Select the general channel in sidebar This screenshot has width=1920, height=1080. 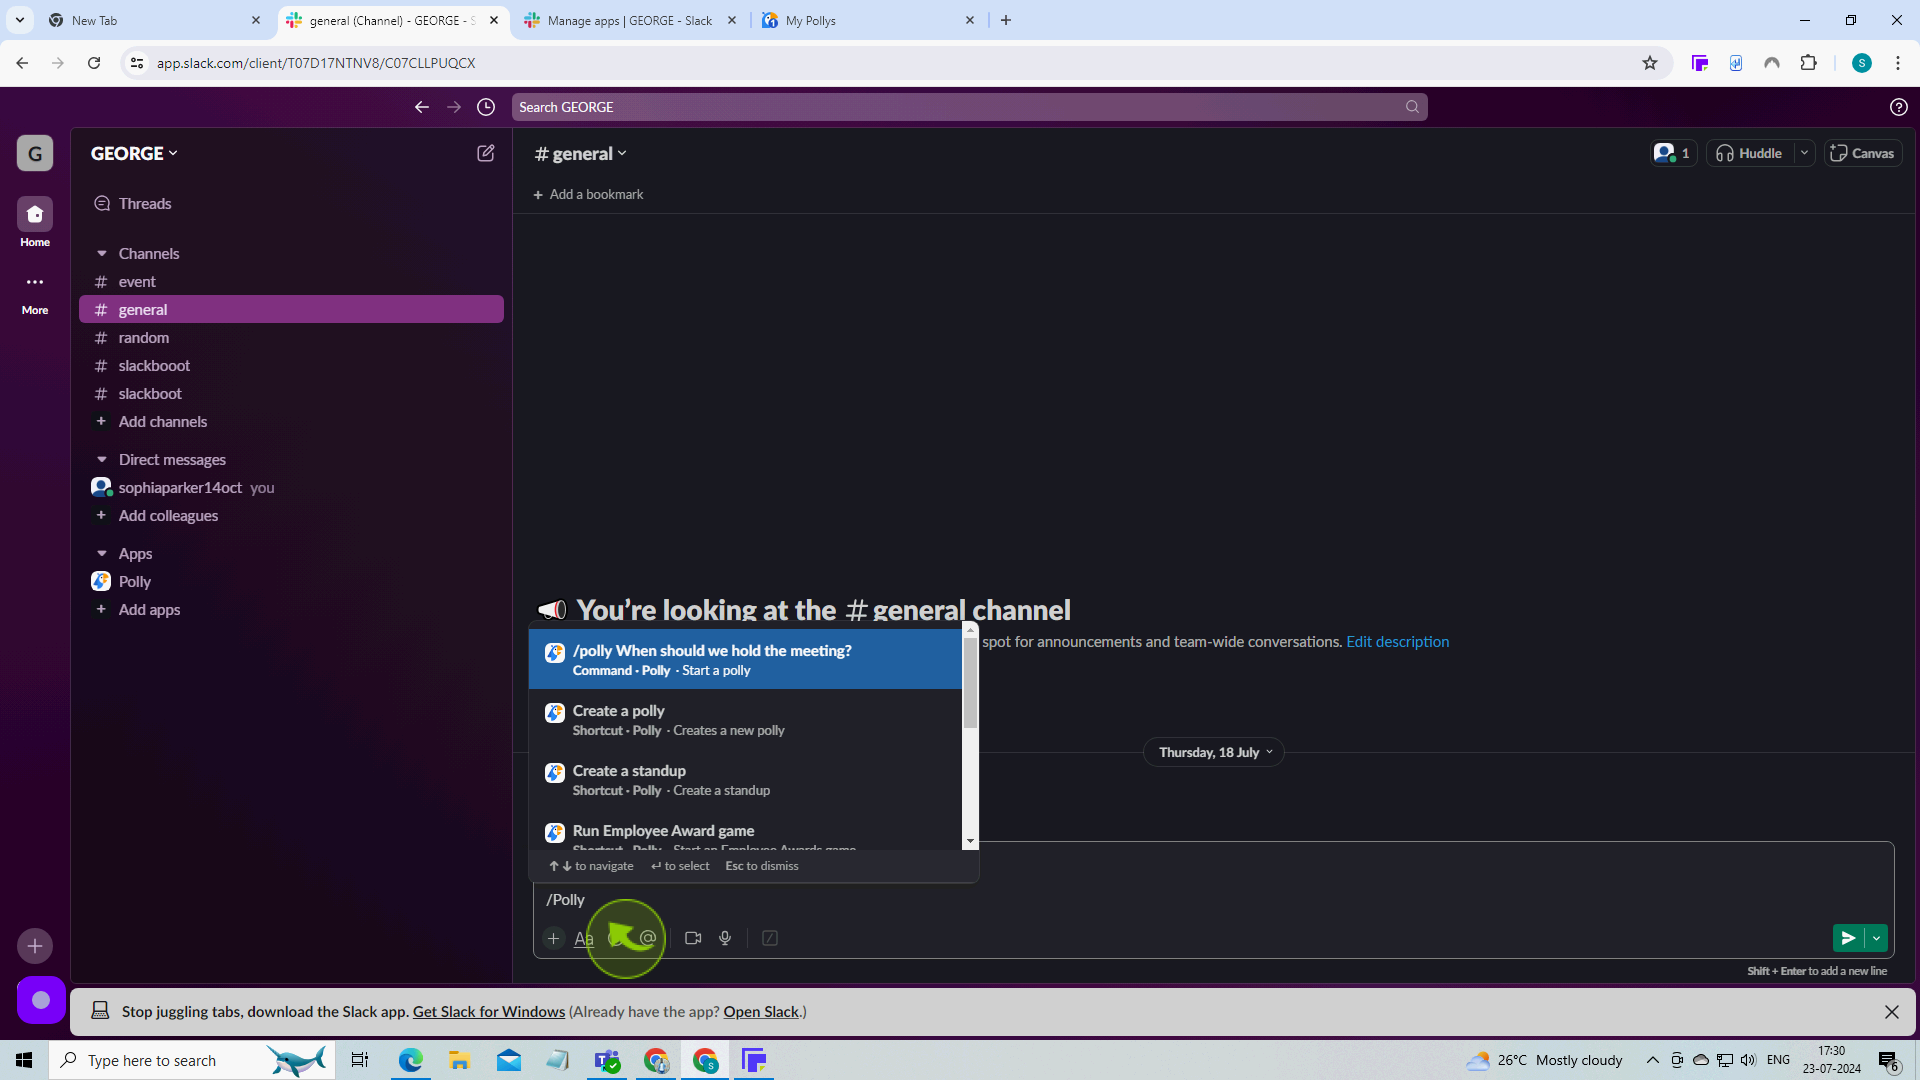(141, 309)
